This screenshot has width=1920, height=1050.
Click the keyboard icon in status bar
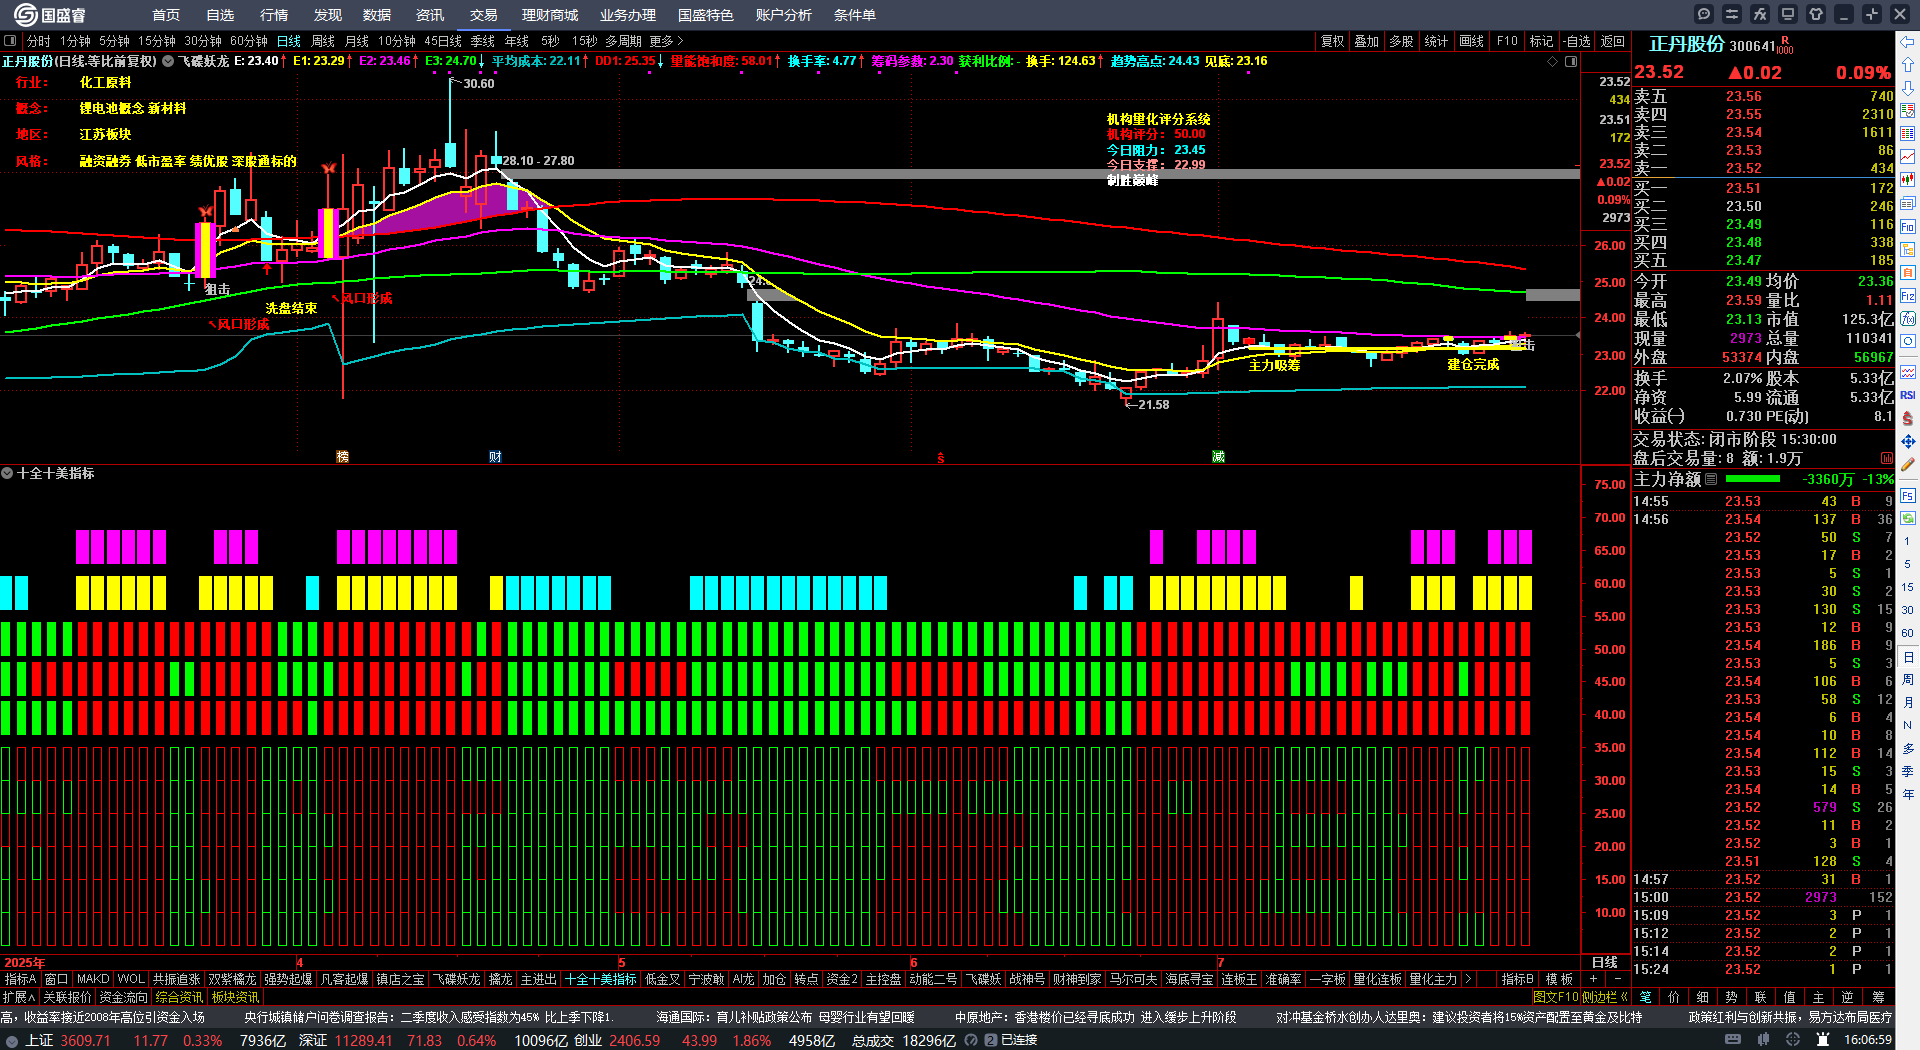click(1735, 1040)
